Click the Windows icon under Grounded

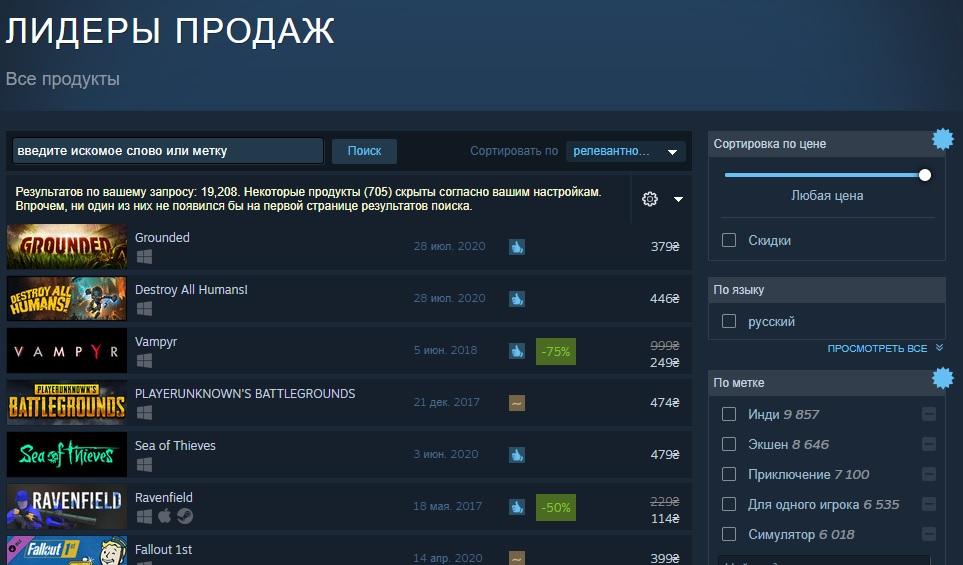144,257
